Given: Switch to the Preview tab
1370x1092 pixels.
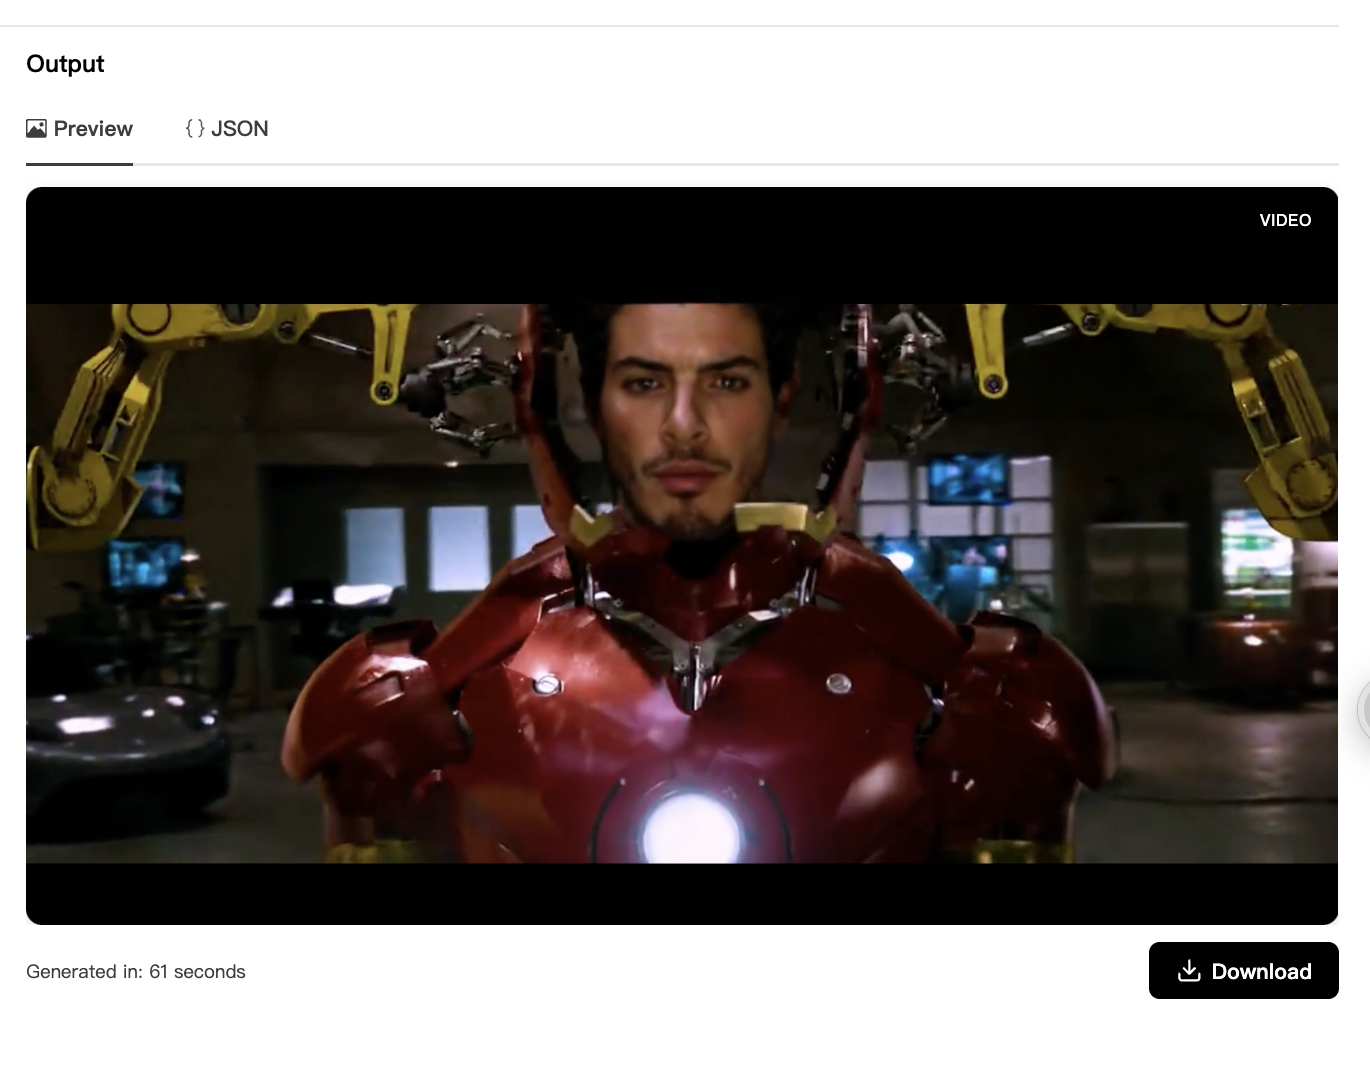Looking at the screenshot, I should coord(79,129).
